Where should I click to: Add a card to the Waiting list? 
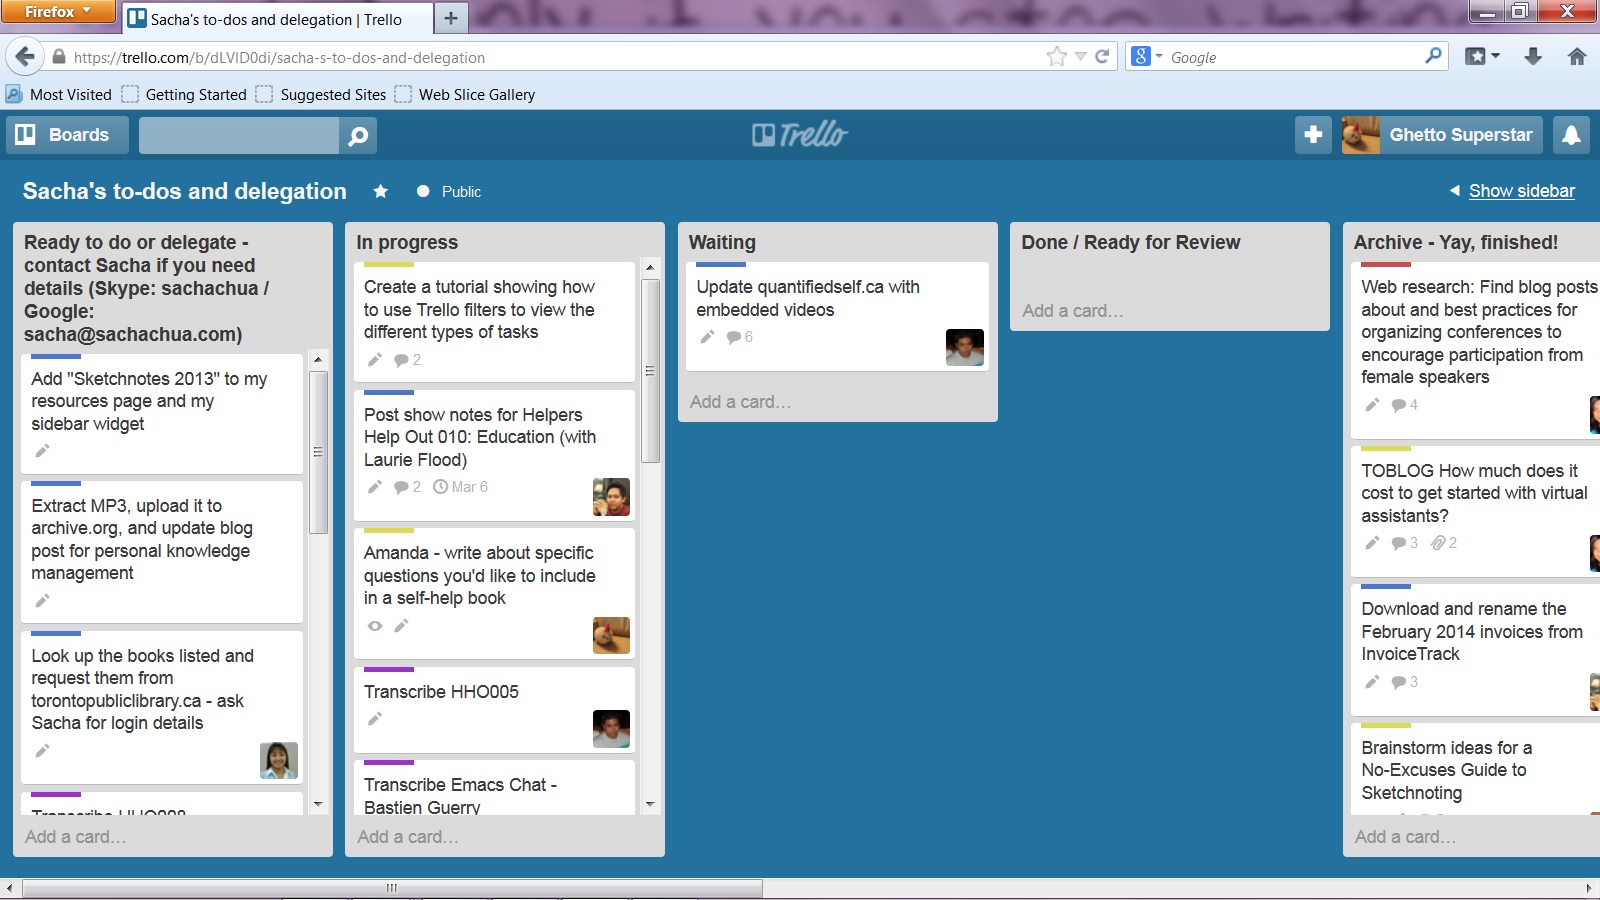coord(740,402)
